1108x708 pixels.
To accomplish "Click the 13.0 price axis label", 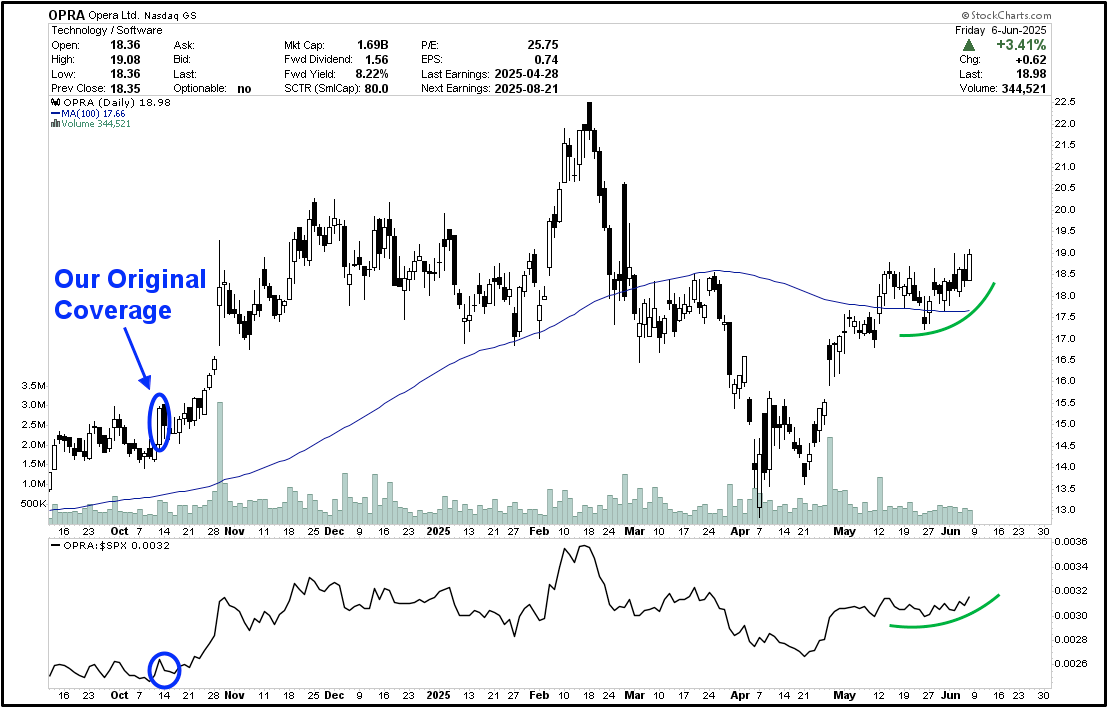I will click(x=1064, y=510).
